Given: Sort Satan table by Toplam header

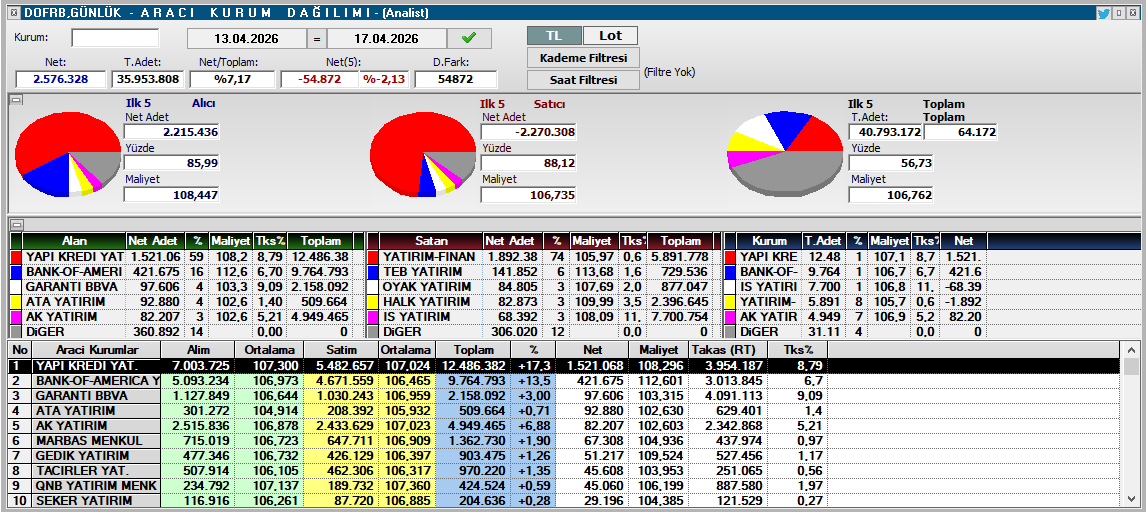Looking at the screenshot, I should point(679,241).
